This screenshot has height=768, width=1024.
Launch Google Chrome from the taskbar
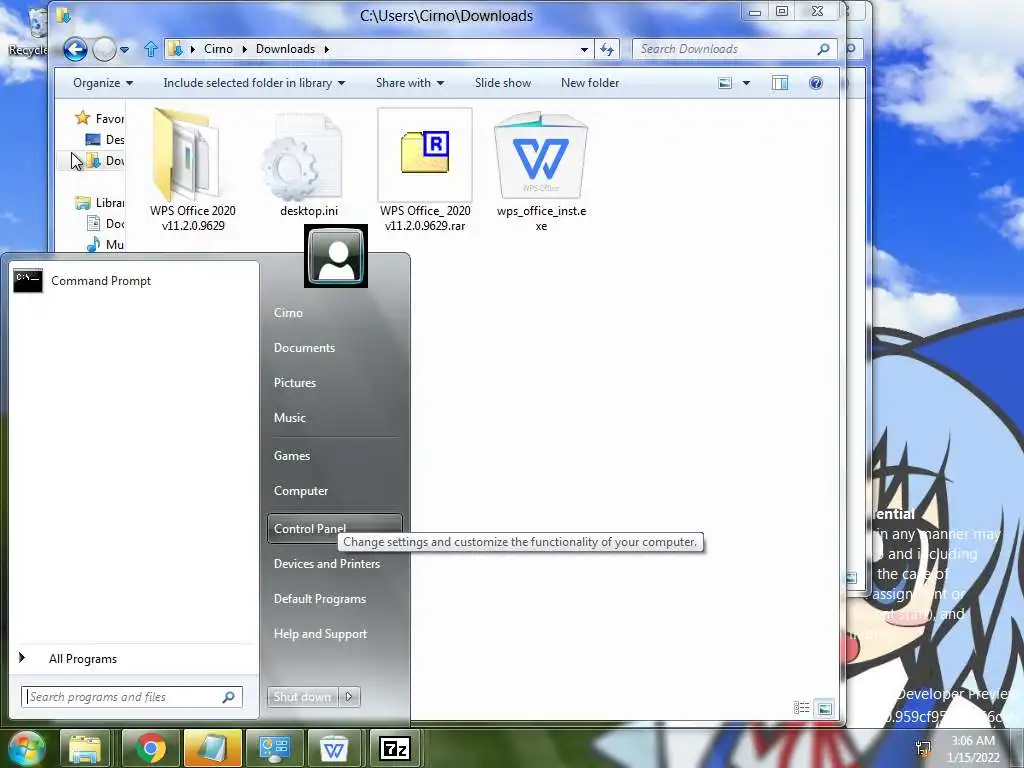151,748
